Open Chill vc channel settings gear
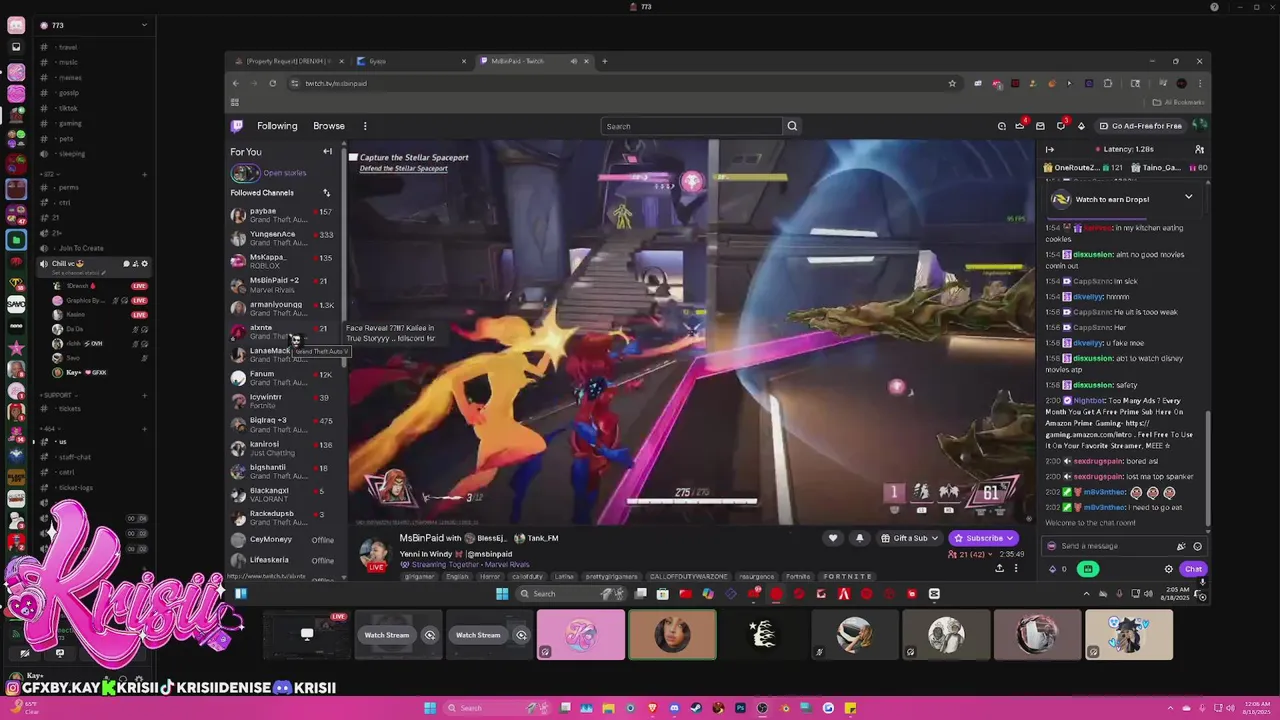Viewport: 1280px width, 720px height. pyautogui.click(x=145, y=264)
